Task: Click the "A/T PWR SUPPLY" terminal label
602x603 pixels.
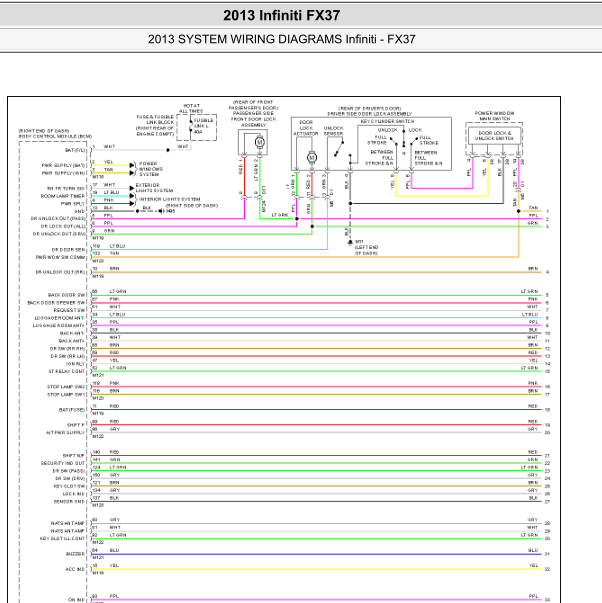Action: point(65,432)
